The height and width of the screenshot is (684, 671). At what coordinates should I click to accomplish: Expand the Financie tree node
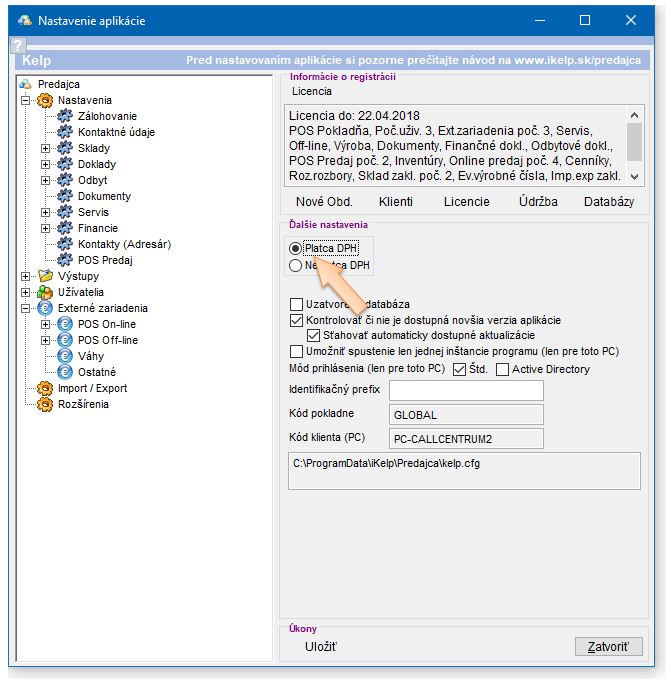(45, 228)
